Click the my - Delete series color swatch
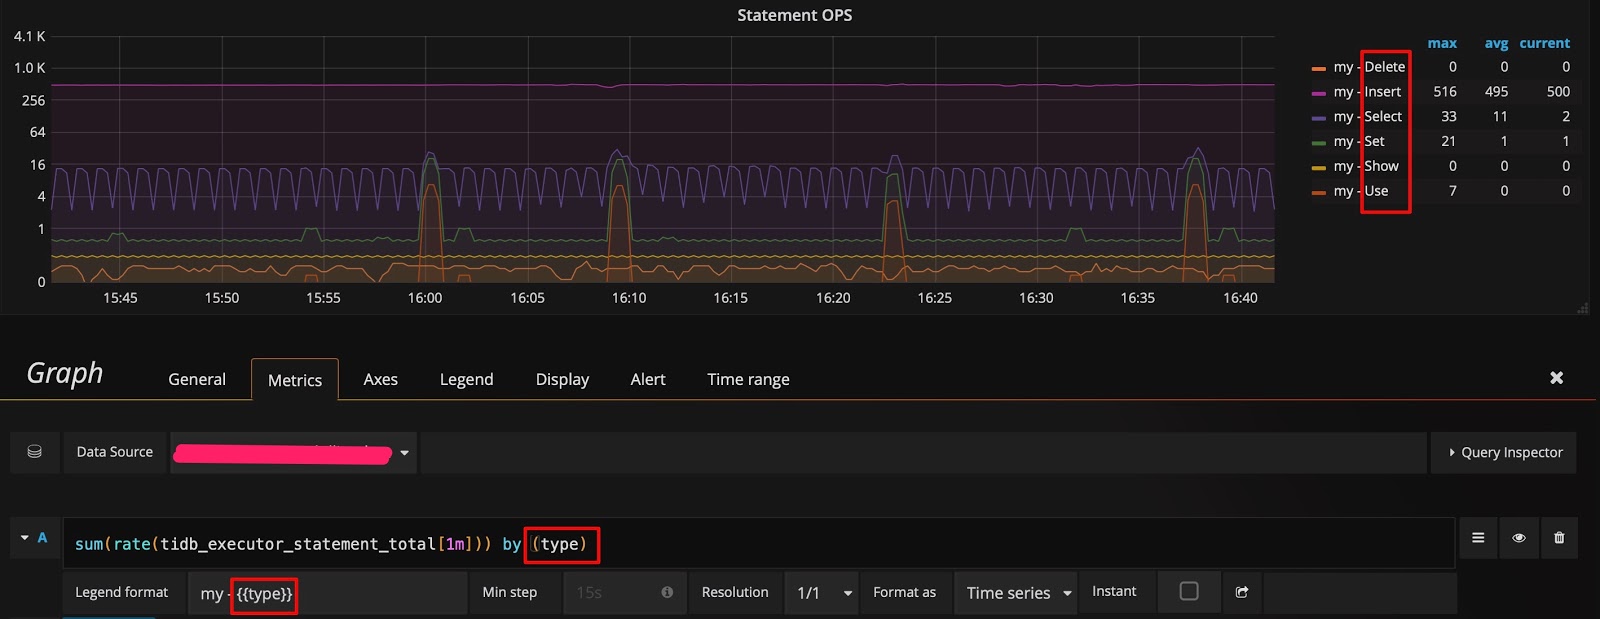The width and height of the screenshot is (1600, 619). pos(1318,68)
